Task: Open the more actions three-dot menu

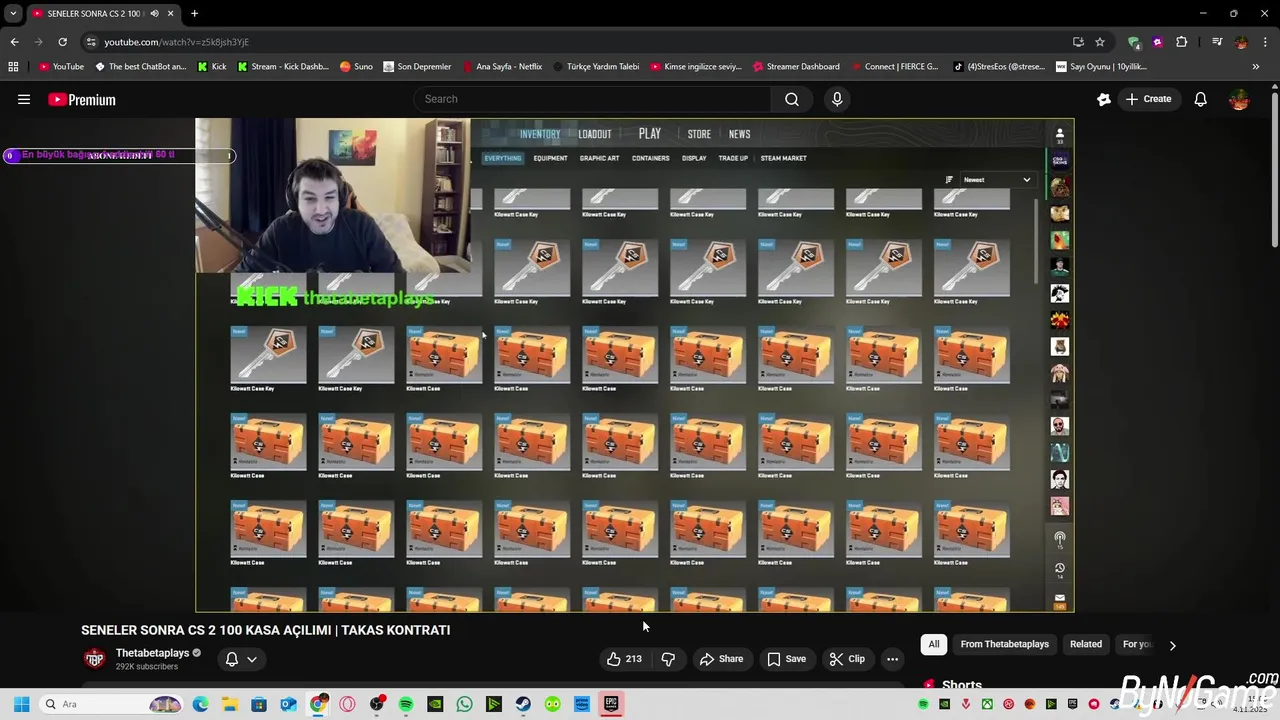Action: click(892, 659)
